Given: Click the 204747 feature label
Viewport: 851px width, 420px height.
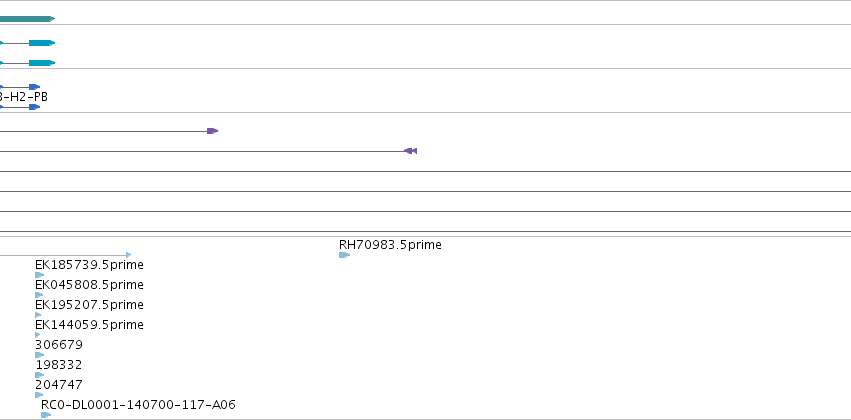Looking at the screenshot, I should (x=58, y=385).
